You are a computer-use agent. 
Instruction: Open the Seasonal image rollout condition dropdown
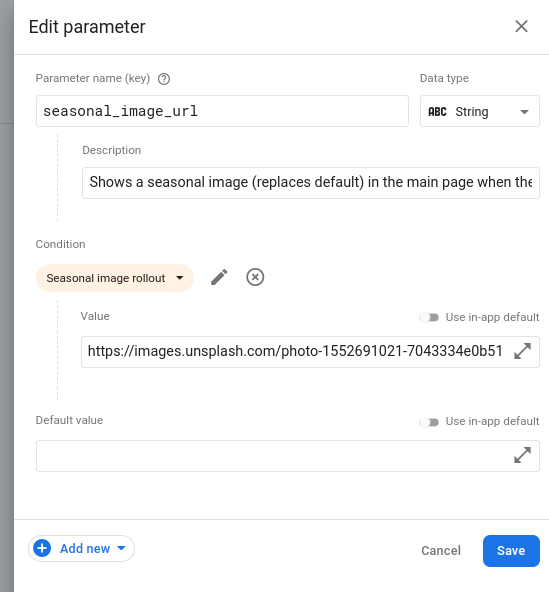(x=115, y=278)
